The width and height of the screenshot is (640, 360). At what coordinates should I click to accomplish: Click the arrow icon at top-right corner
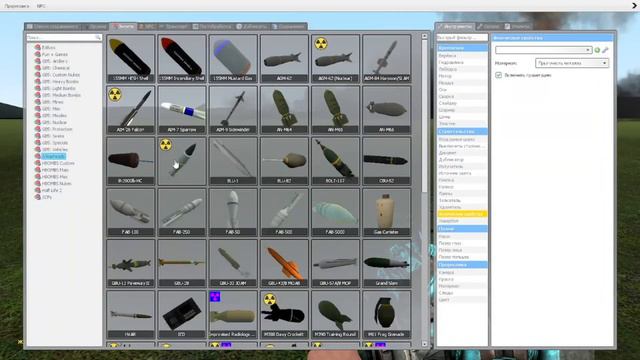(x=634, y=5)
